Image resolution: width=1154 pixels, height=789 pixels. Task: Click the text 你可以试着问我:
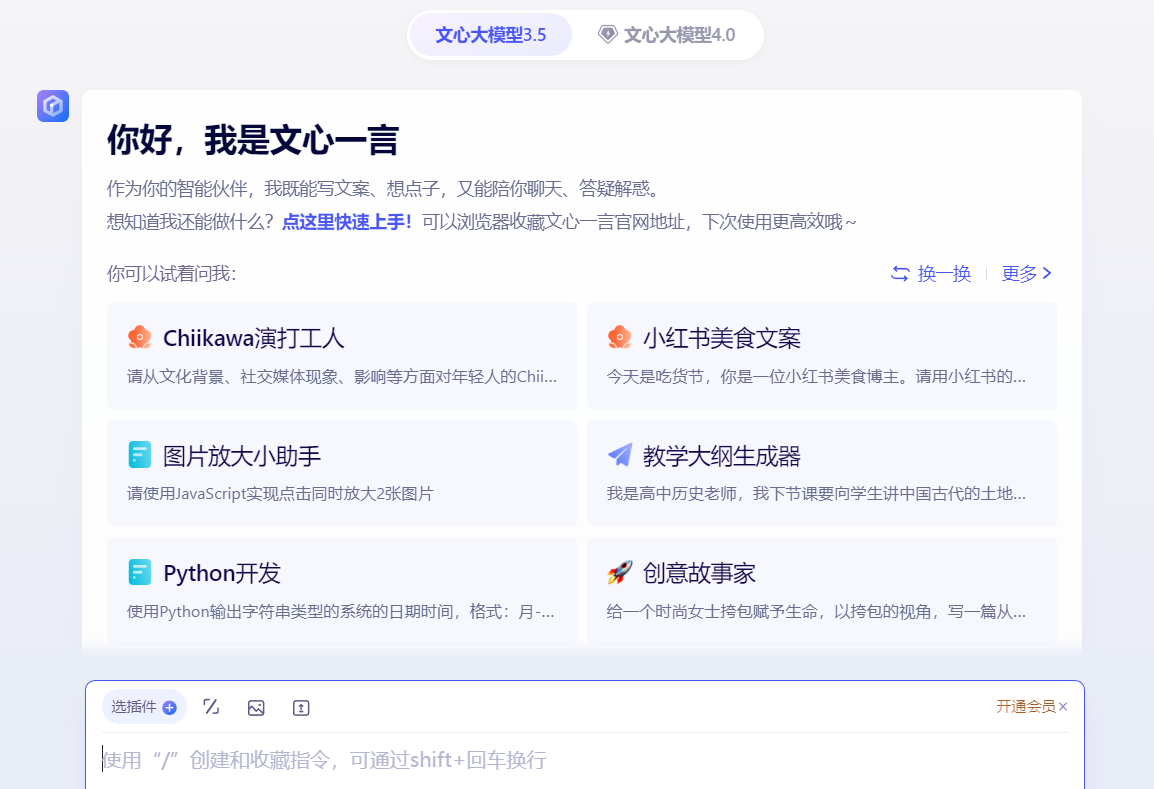171,274
